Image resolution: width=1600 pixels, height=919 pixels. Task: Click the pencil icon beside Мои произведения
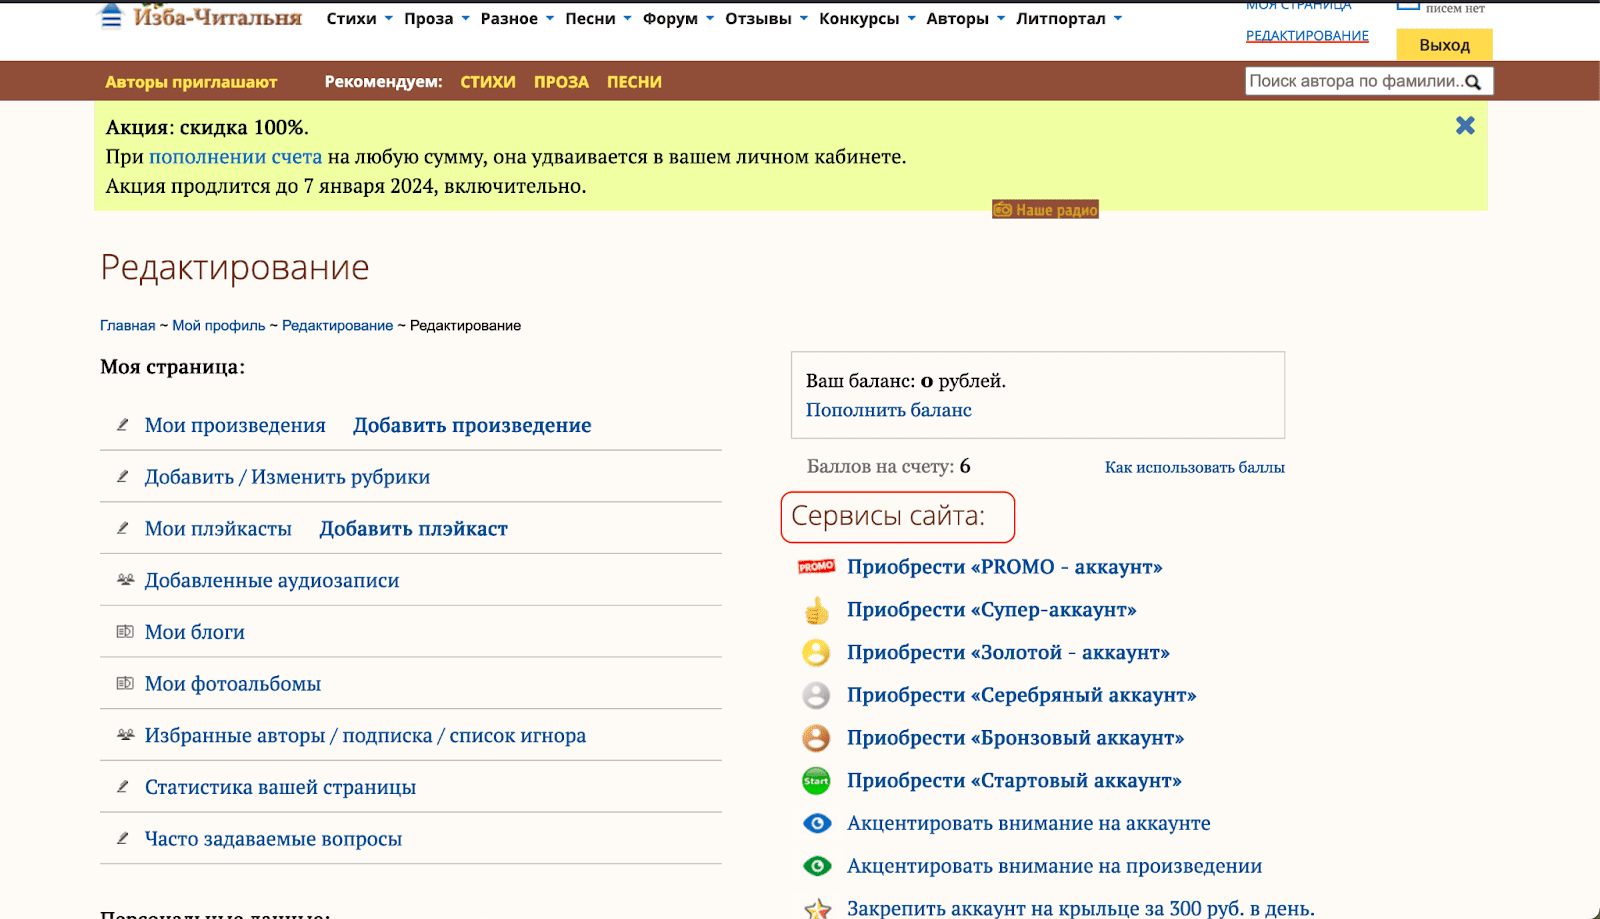click(x=123, y=425)
